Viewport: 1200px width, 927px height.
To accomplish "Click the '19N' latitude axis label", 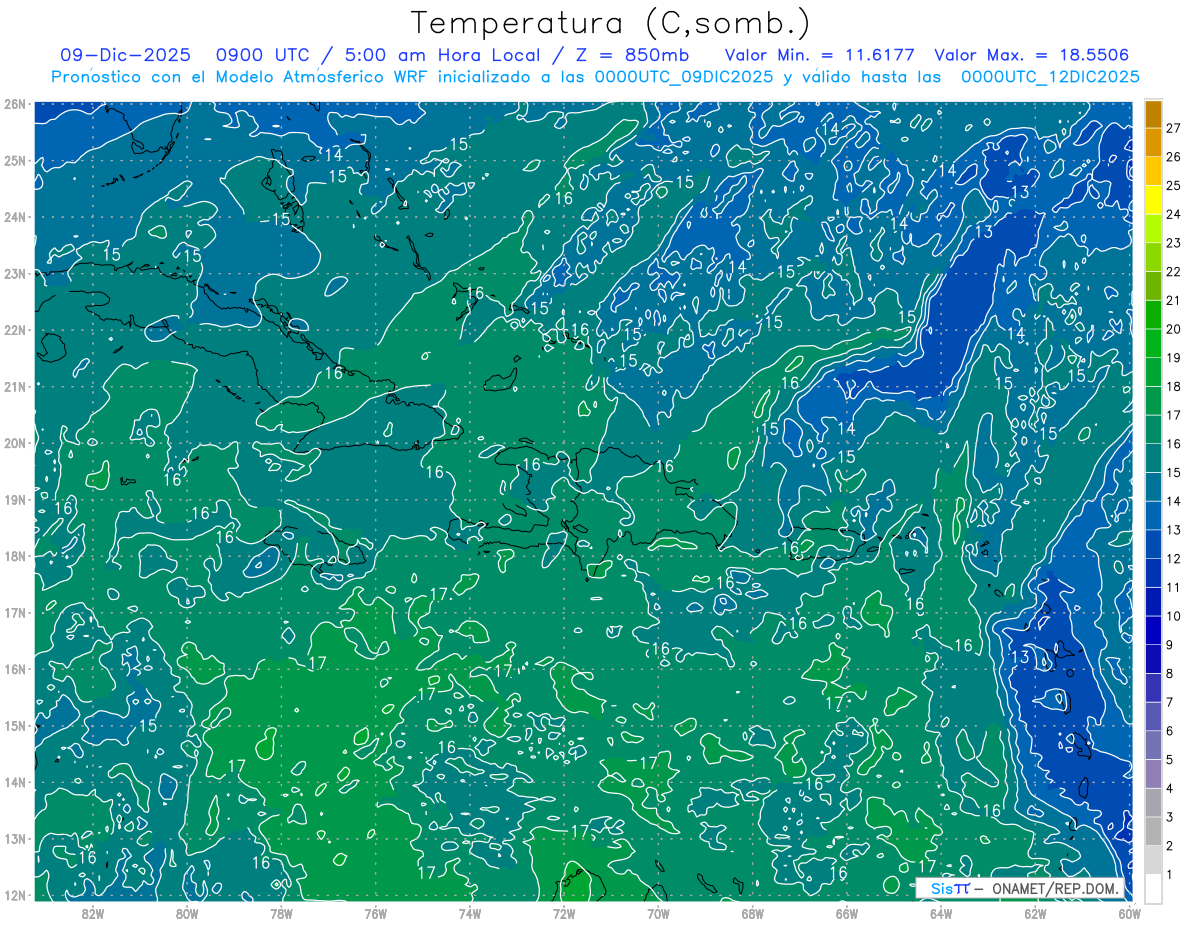I will coord(15,499).
